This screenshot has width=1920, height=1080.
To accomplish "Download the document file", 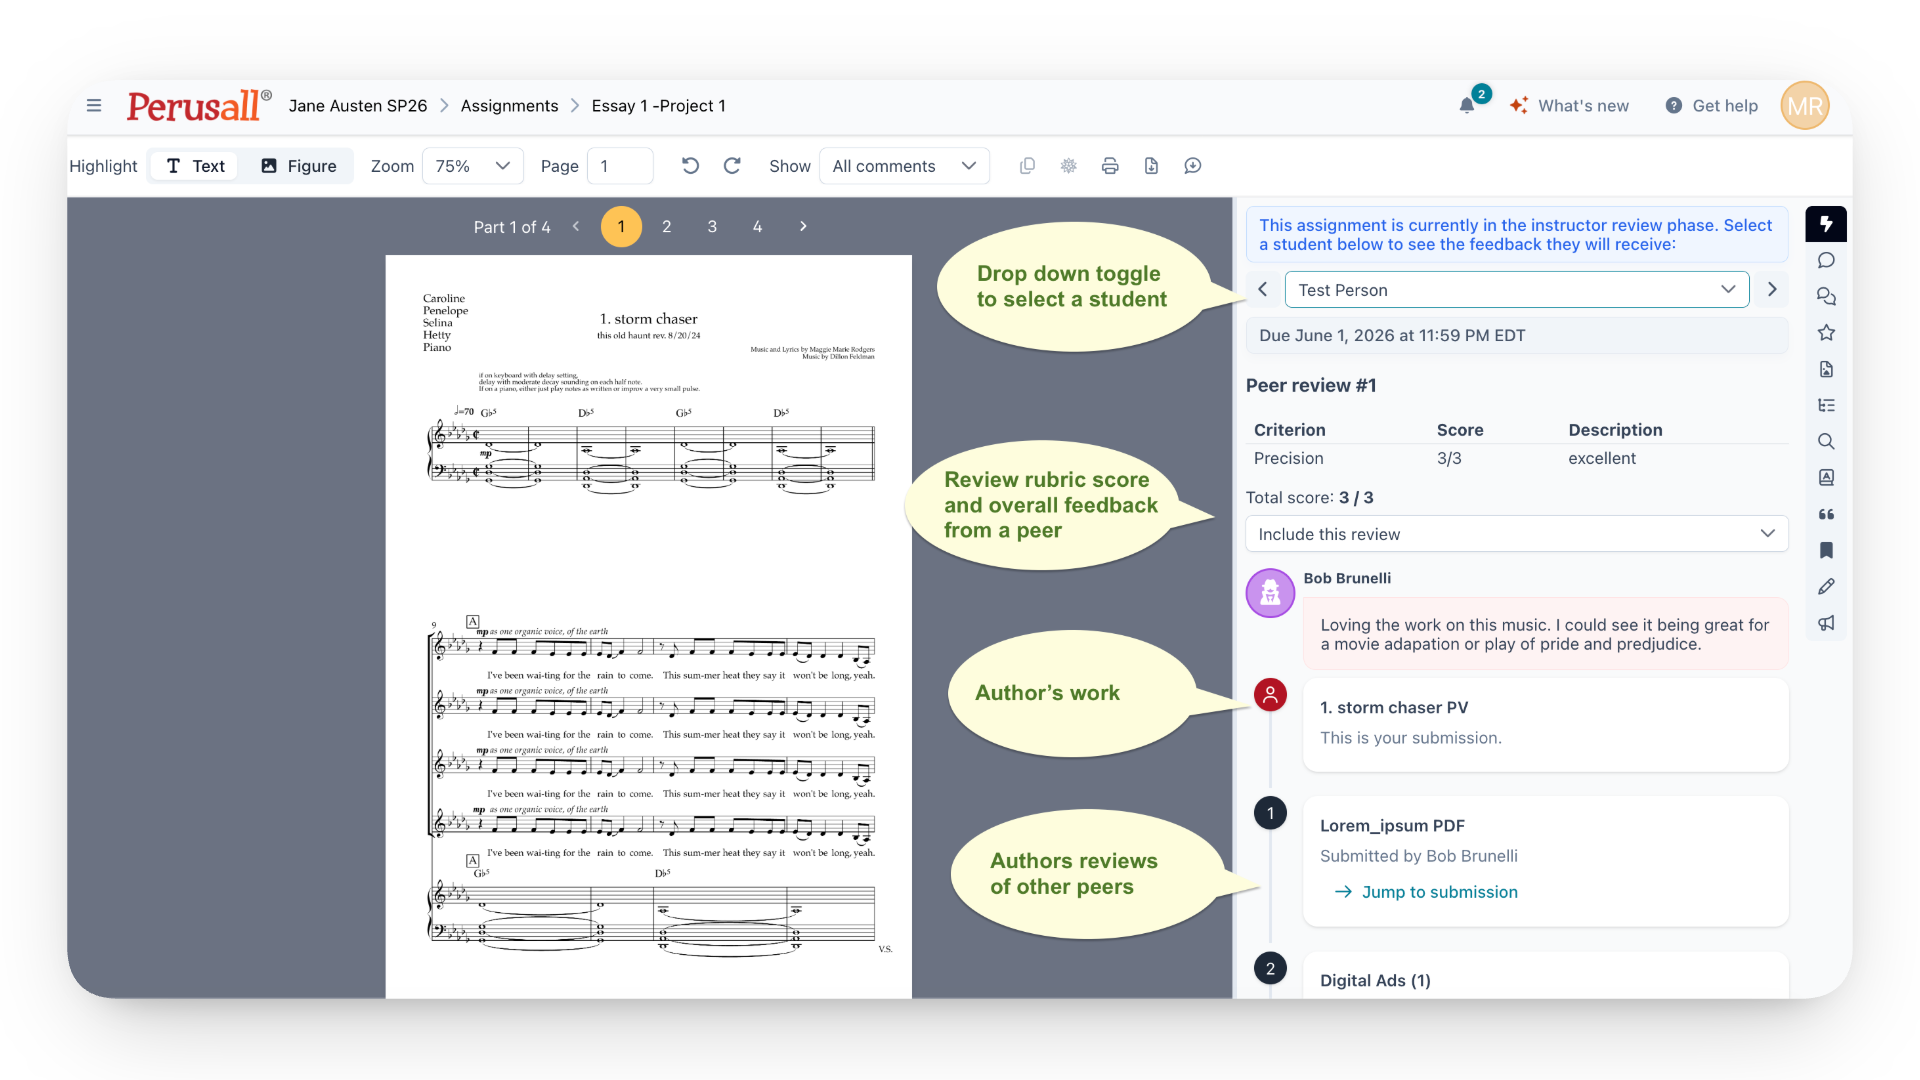I will pyautogui.click(x=1151, y=166).
